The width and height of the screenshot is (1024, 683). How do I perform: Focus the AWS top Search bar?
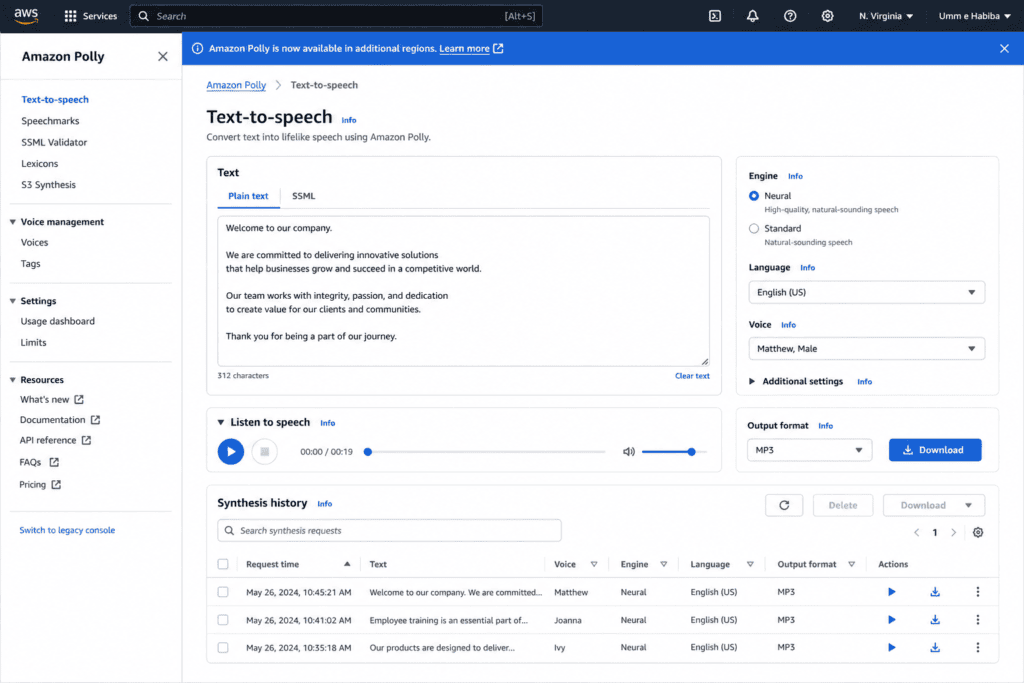click(336, 16)
